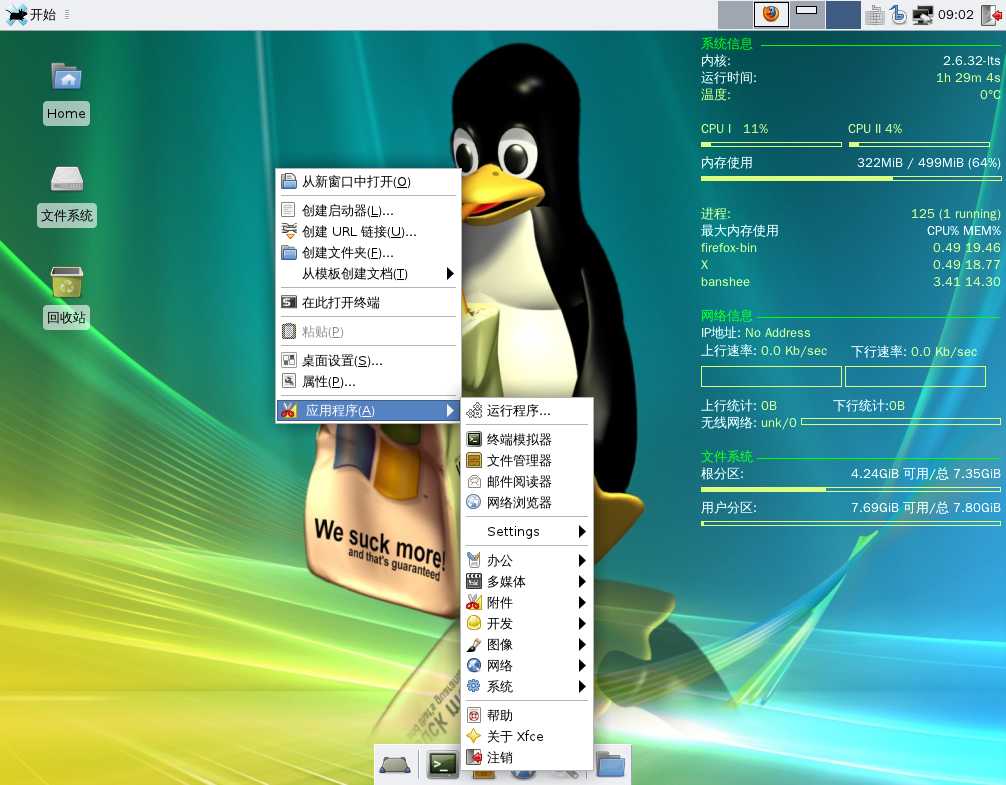Expand the 图像 graphics submenu
Viewport: 1006px width, 785px height.
point(527,645)
